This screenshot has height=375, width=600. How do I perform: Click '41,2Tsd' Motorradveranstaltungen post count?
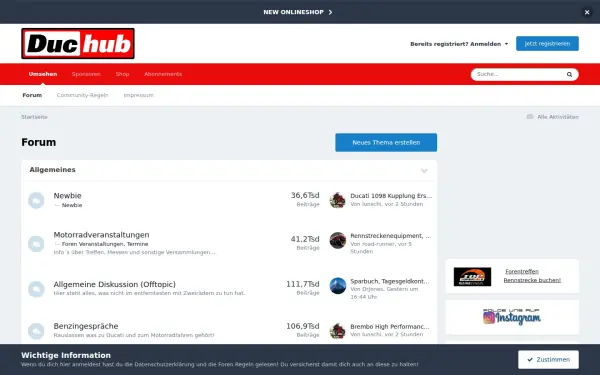click(305, 239)
